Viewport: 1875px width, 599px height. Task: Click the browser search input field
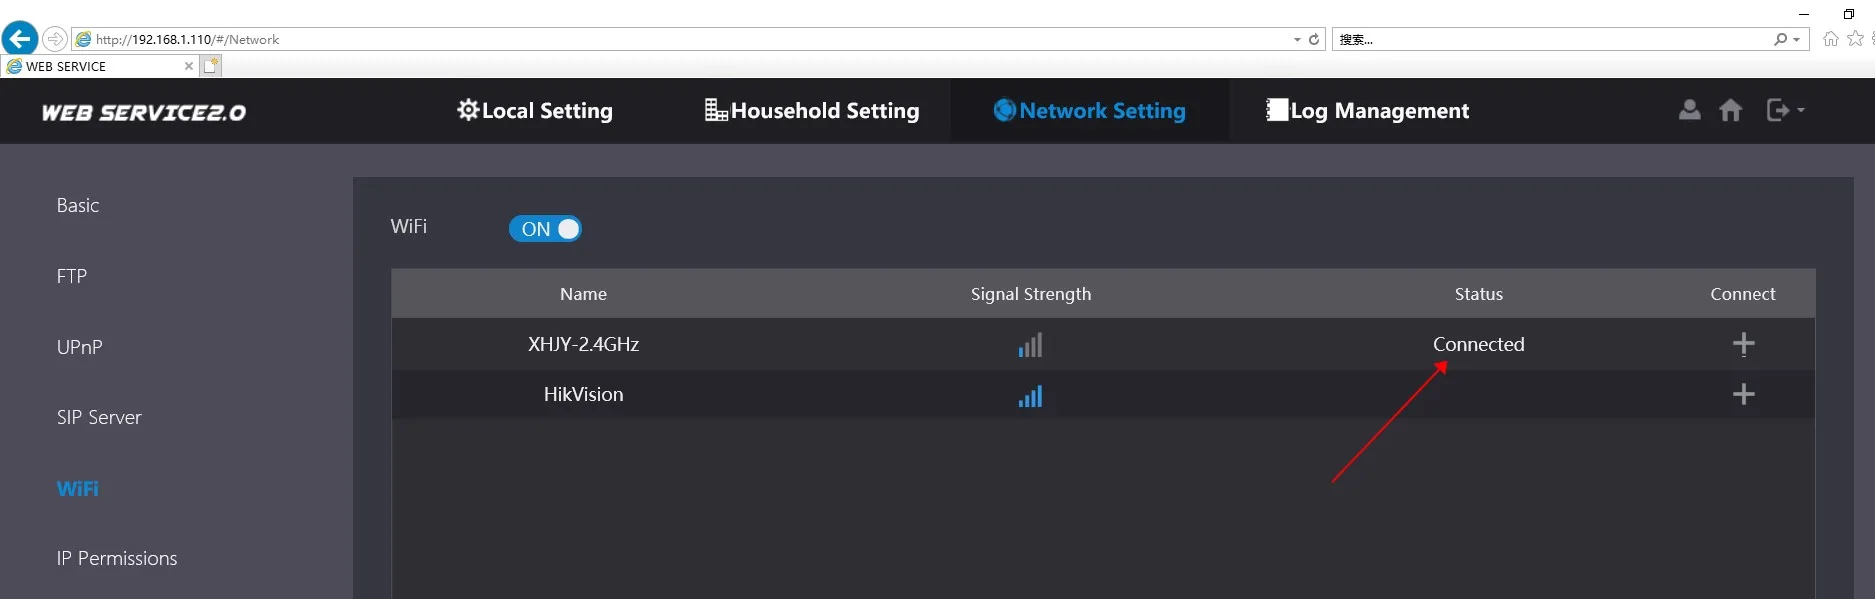click(1550, 40)
